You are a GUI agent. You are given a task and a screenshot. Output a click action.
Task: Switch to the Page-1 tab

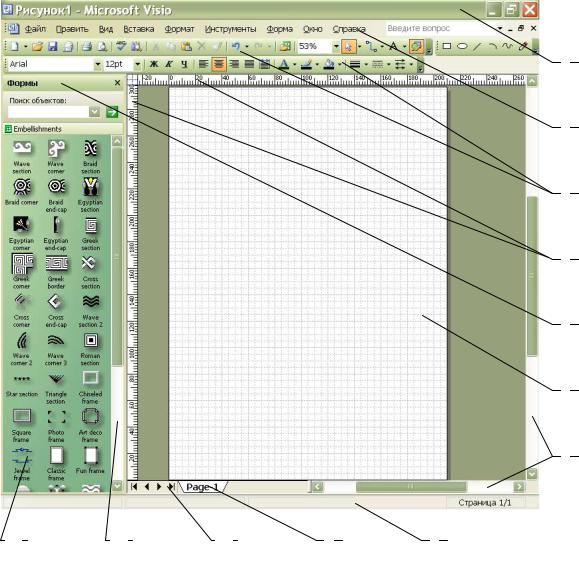click(202, 487)
